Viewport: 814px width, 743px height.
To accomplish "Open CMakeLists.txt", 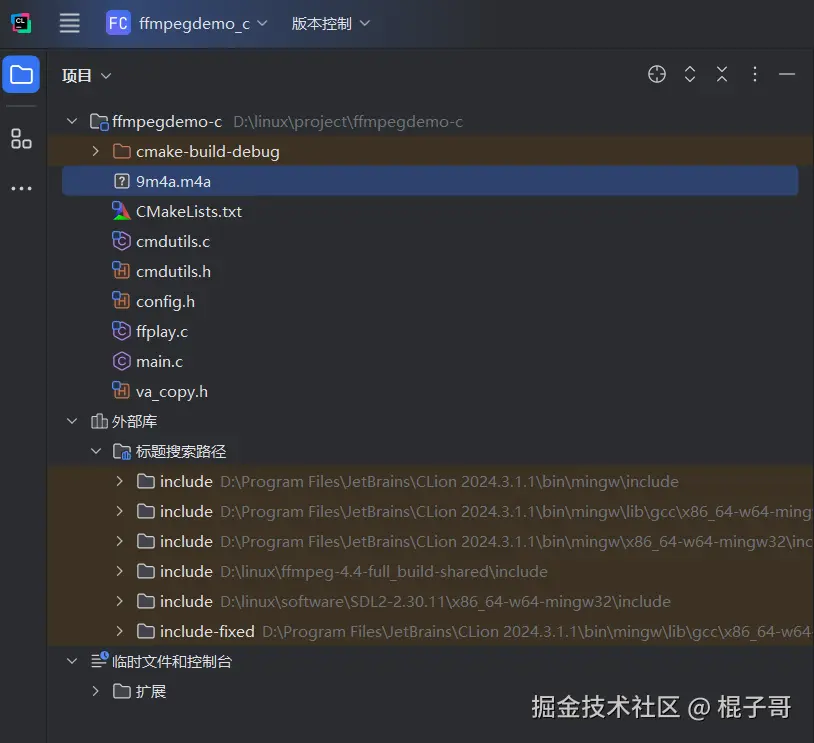I will (188, 211).
